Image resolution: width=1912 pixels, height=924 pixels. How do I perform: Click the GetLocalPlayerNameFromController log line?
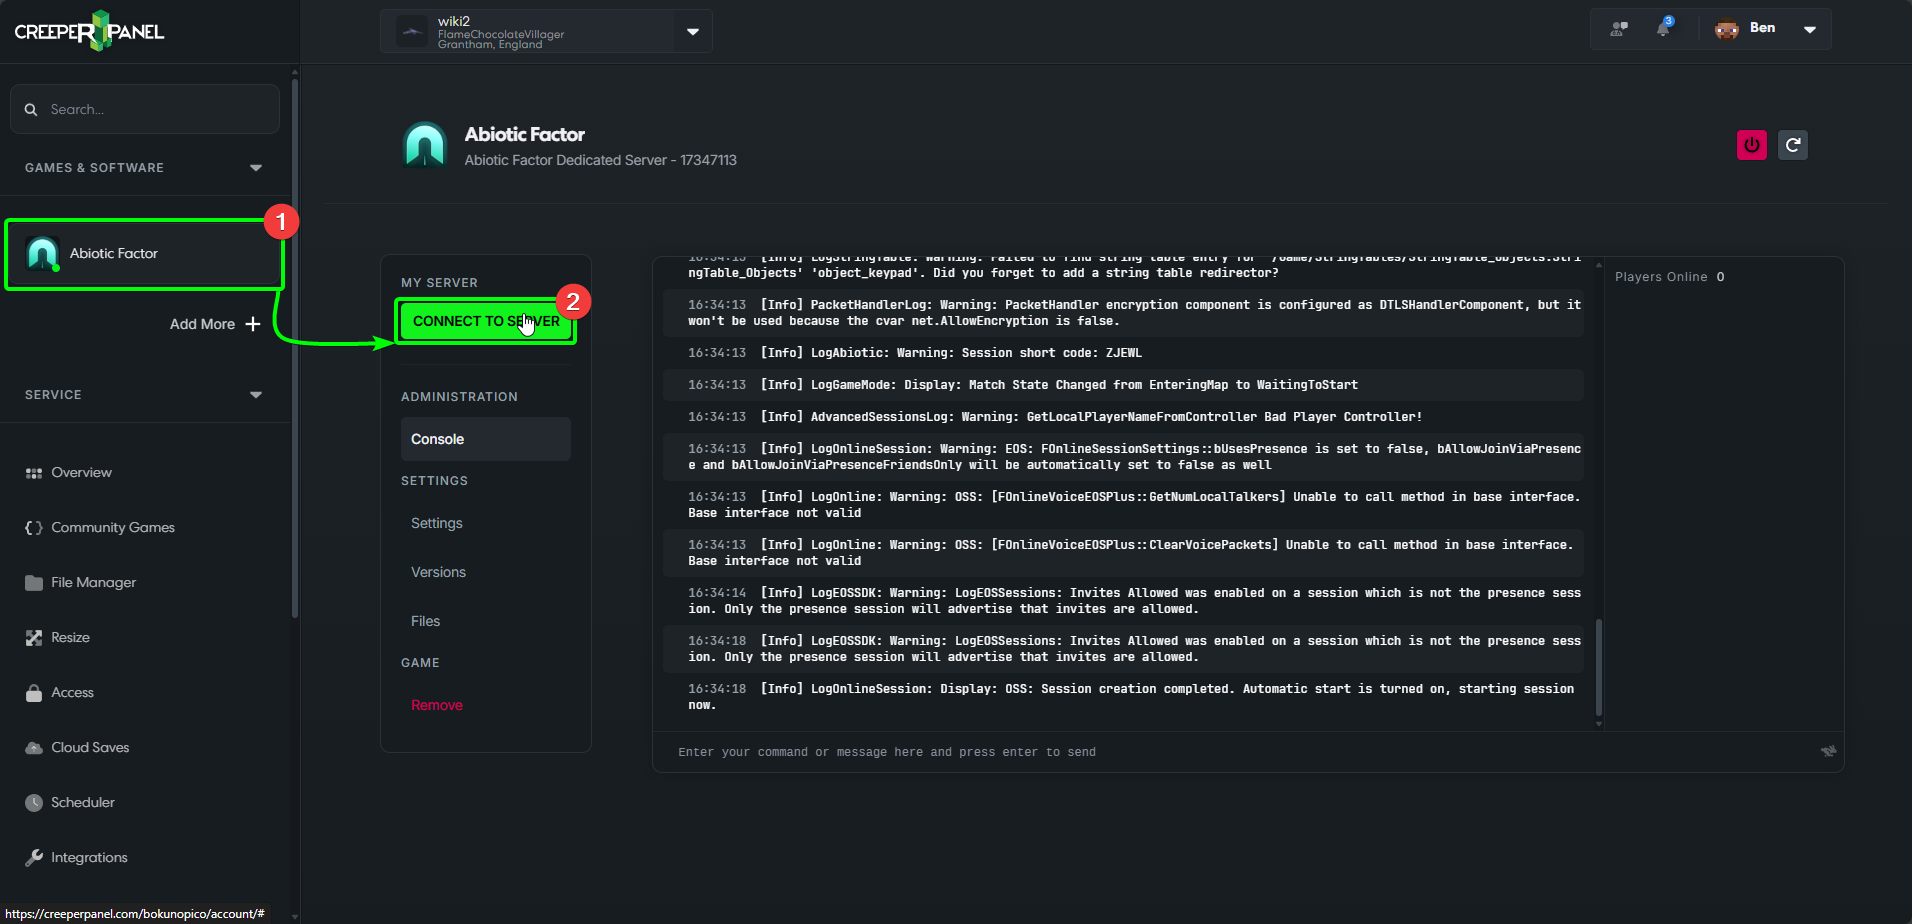pos(1123,417)
